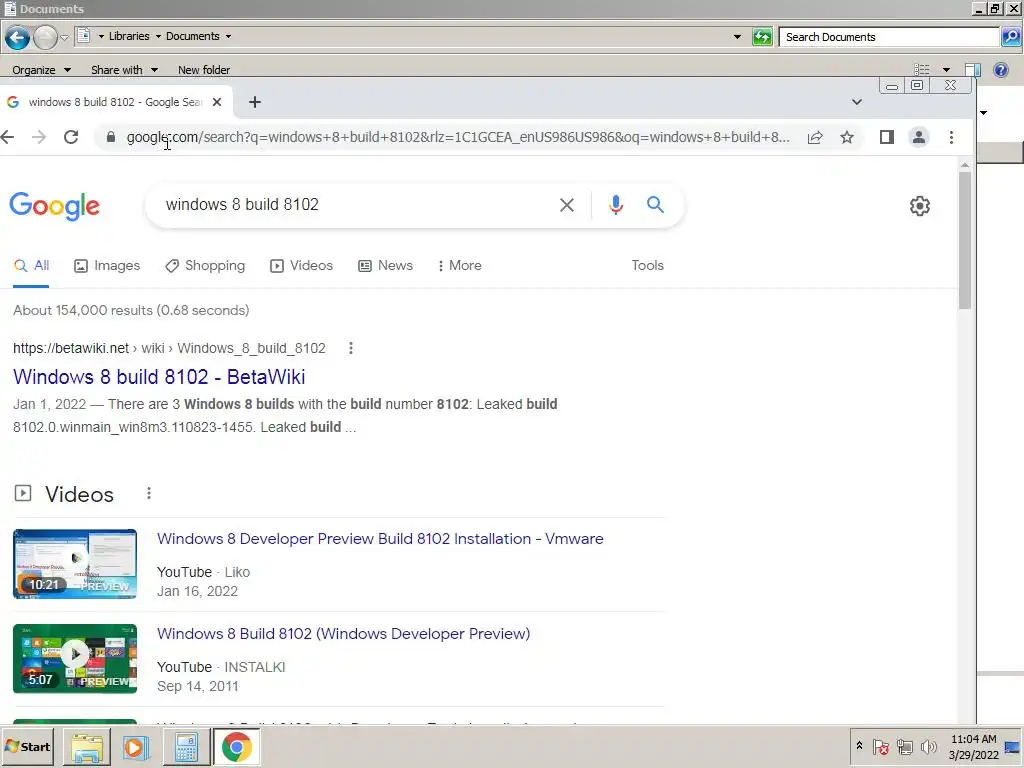
Task: Switch to the News tab
Action: [385, 265]
